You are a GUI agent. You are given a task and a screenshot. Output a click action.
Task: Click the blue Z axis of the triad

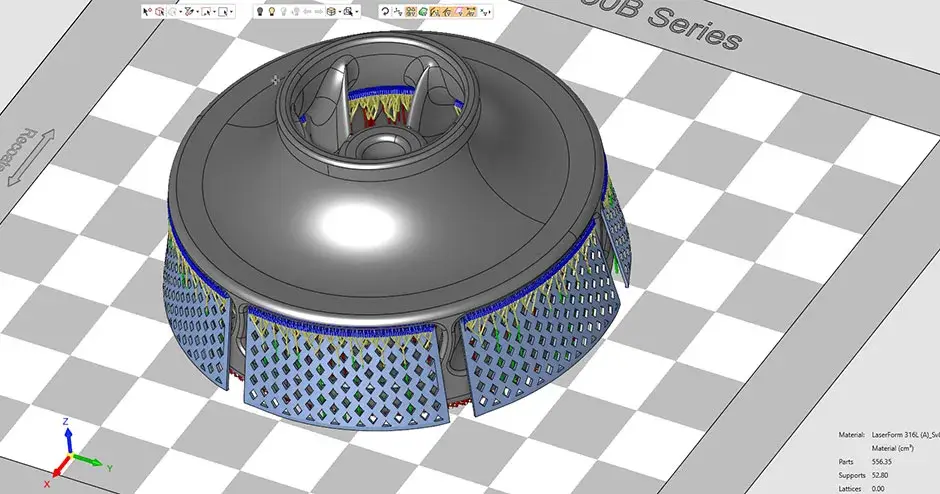[67, 438]
